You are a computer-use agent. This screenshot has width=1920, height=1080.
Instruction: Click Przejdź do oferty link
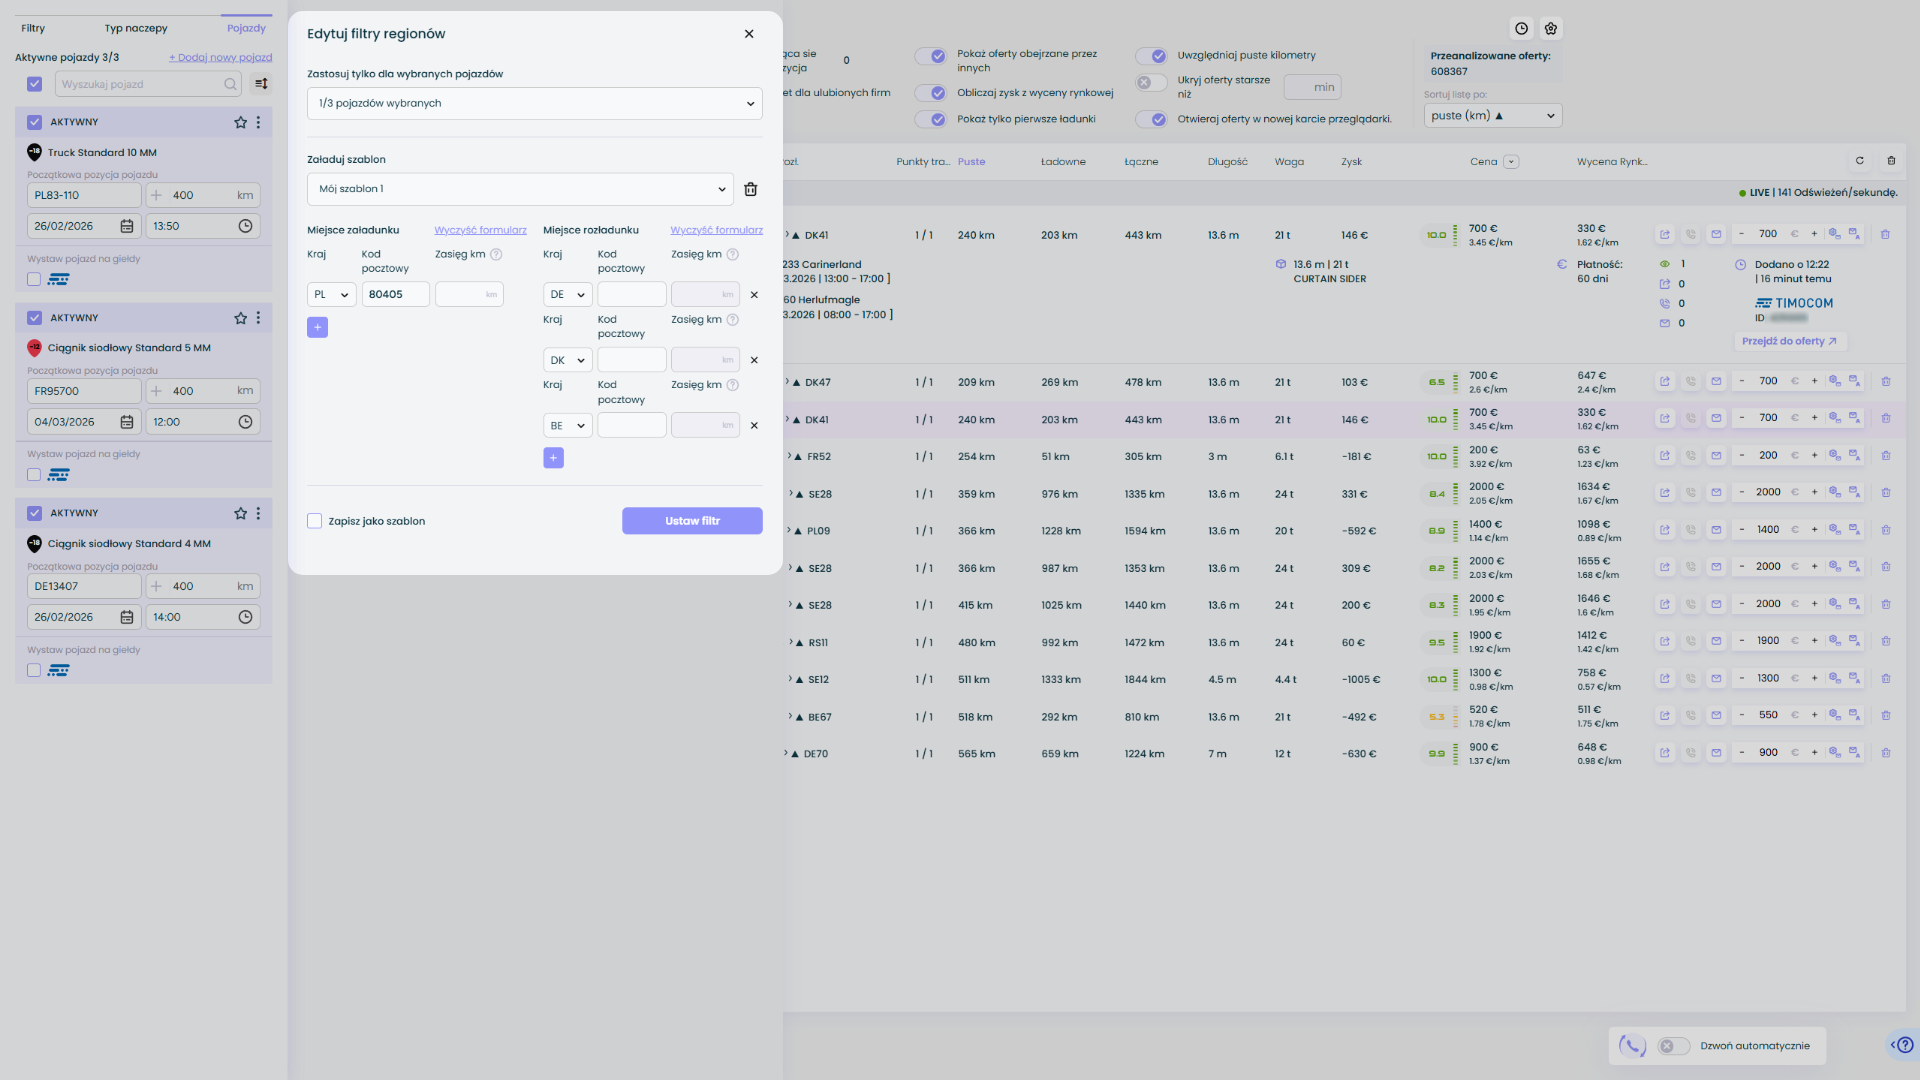pyautogui.click(x=1789, y=341)
